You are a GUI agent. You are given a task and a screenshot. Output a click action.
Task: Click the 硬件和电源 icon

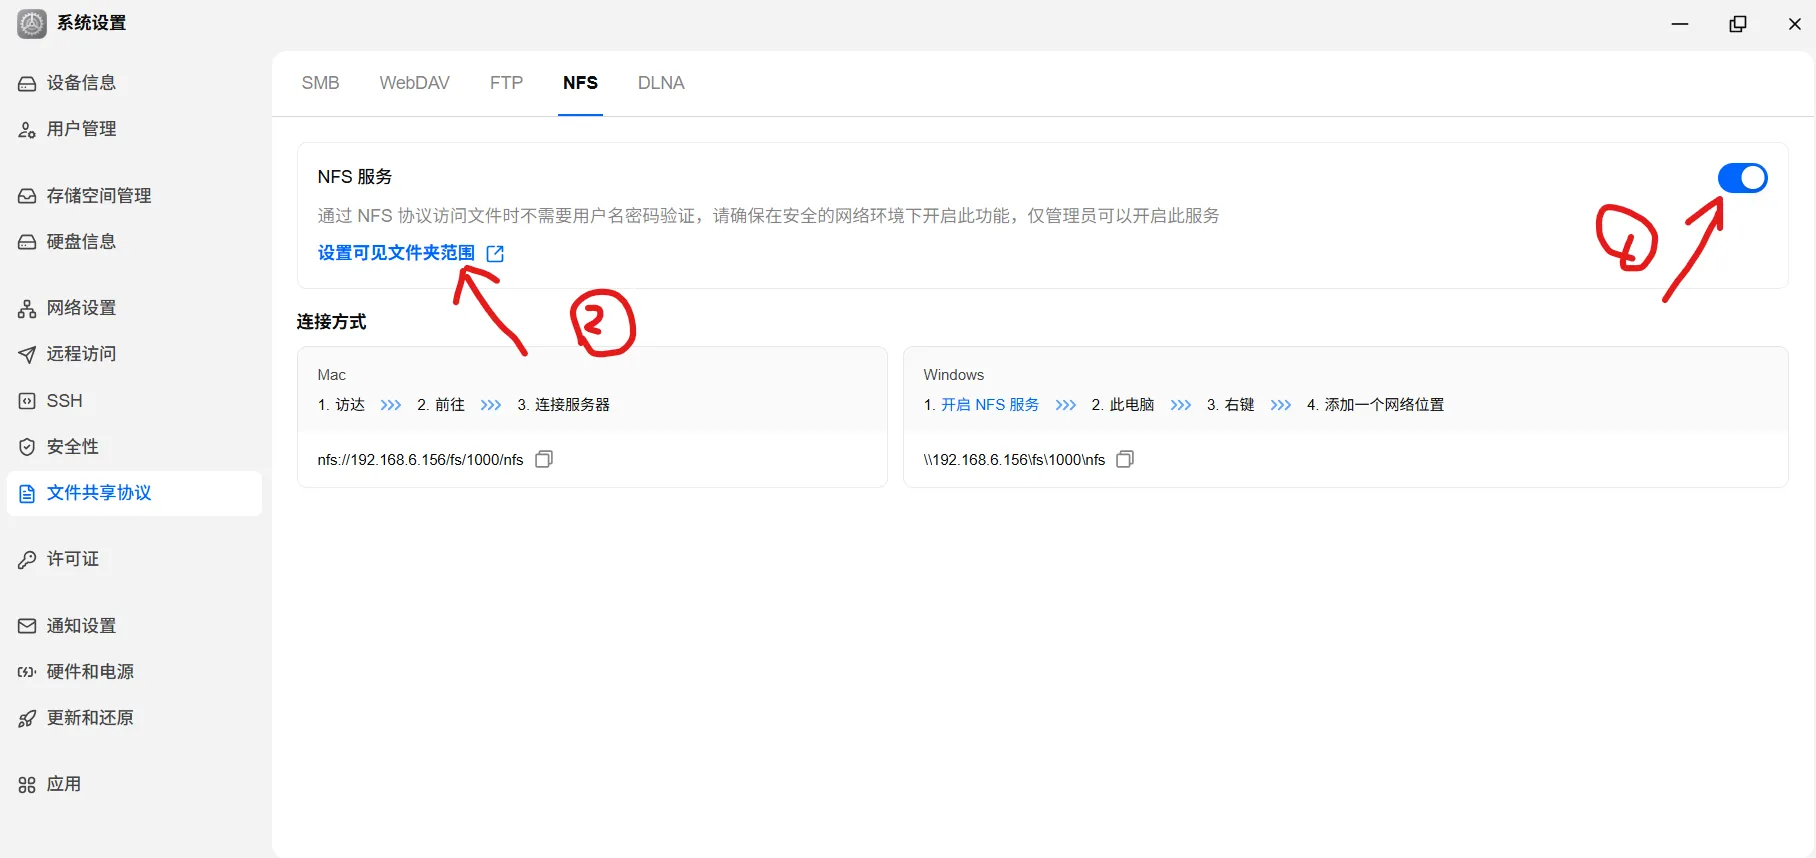27,672
